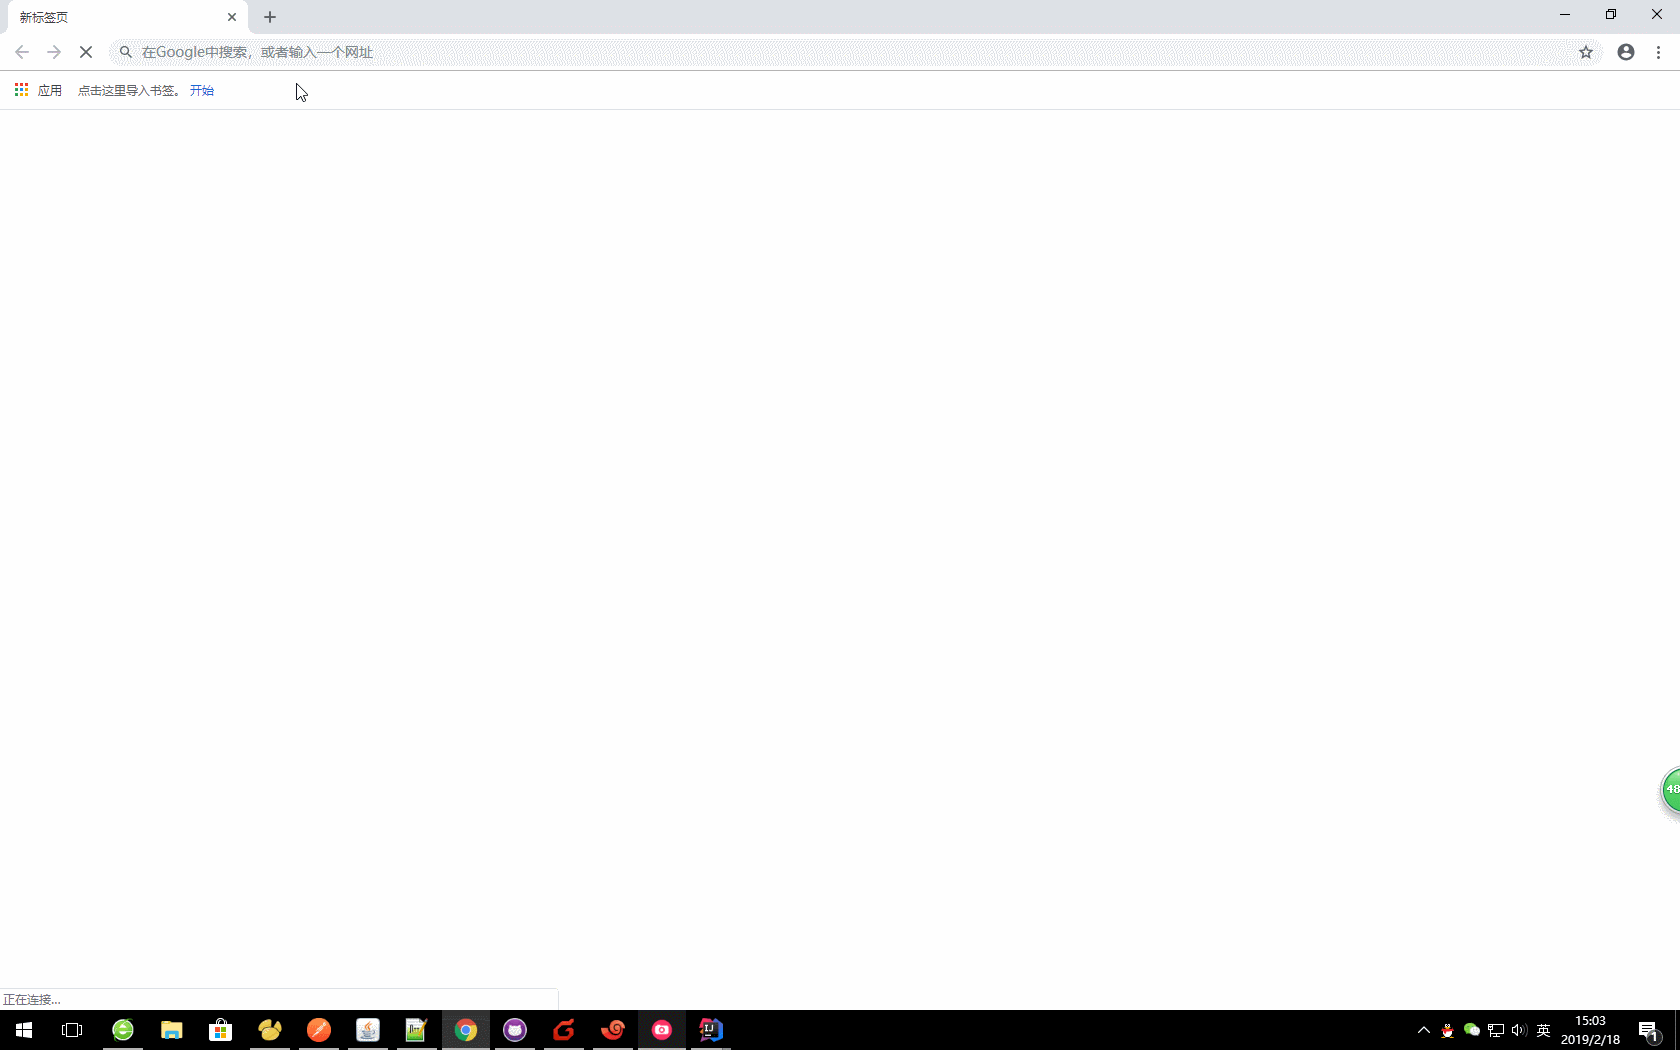Open Chrome's three-dot customize menu
The height and width of the screenshot is (1050, 1680).
(1658, 52)
